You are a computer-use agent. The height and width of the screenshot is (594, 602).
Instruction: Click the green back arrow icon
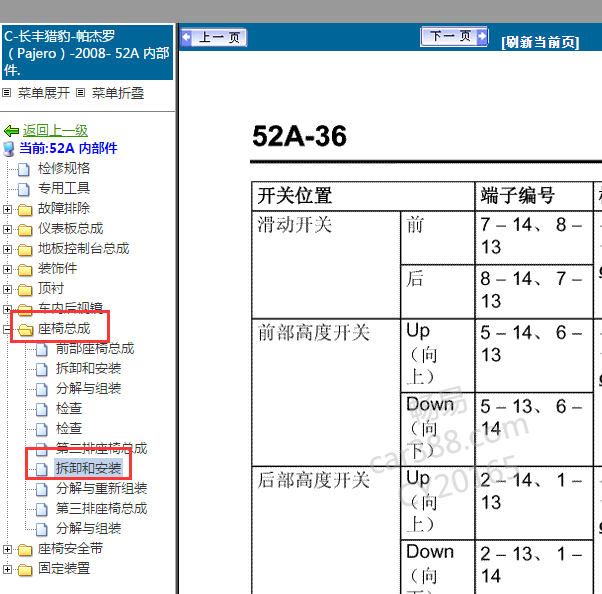pos(12,131)
